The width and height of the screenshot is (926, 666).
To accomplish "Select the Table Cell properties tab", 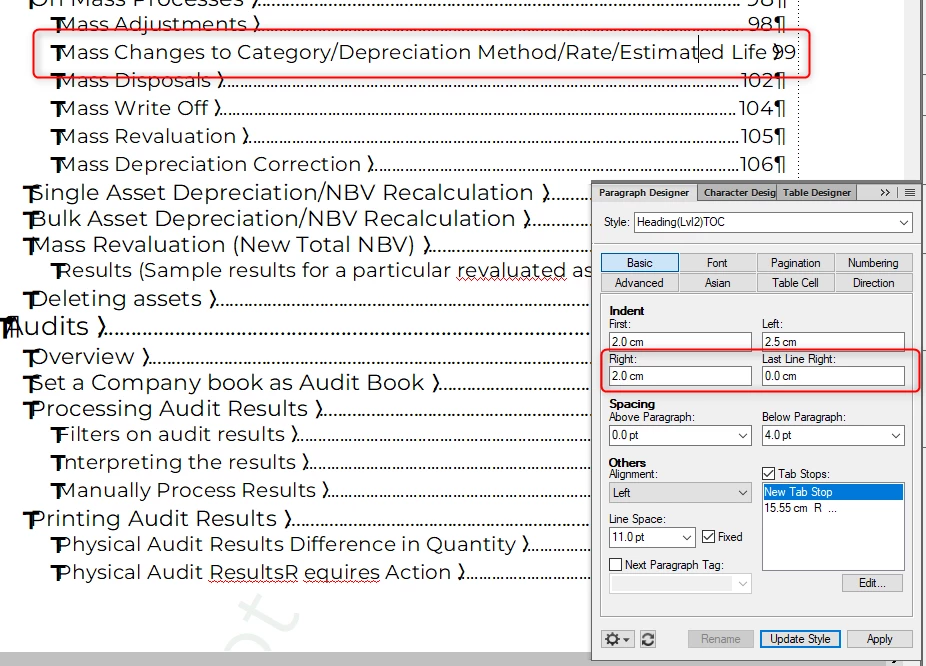I will (795, 283).
